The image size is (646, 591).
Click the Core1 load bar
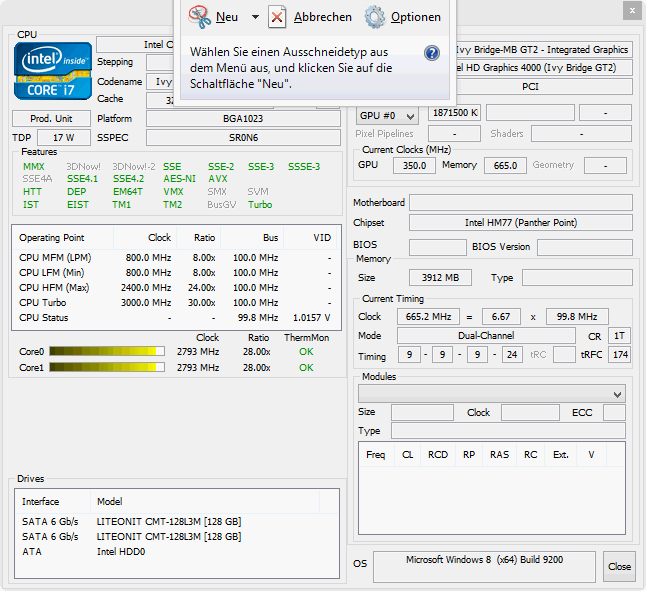(107, 367)
